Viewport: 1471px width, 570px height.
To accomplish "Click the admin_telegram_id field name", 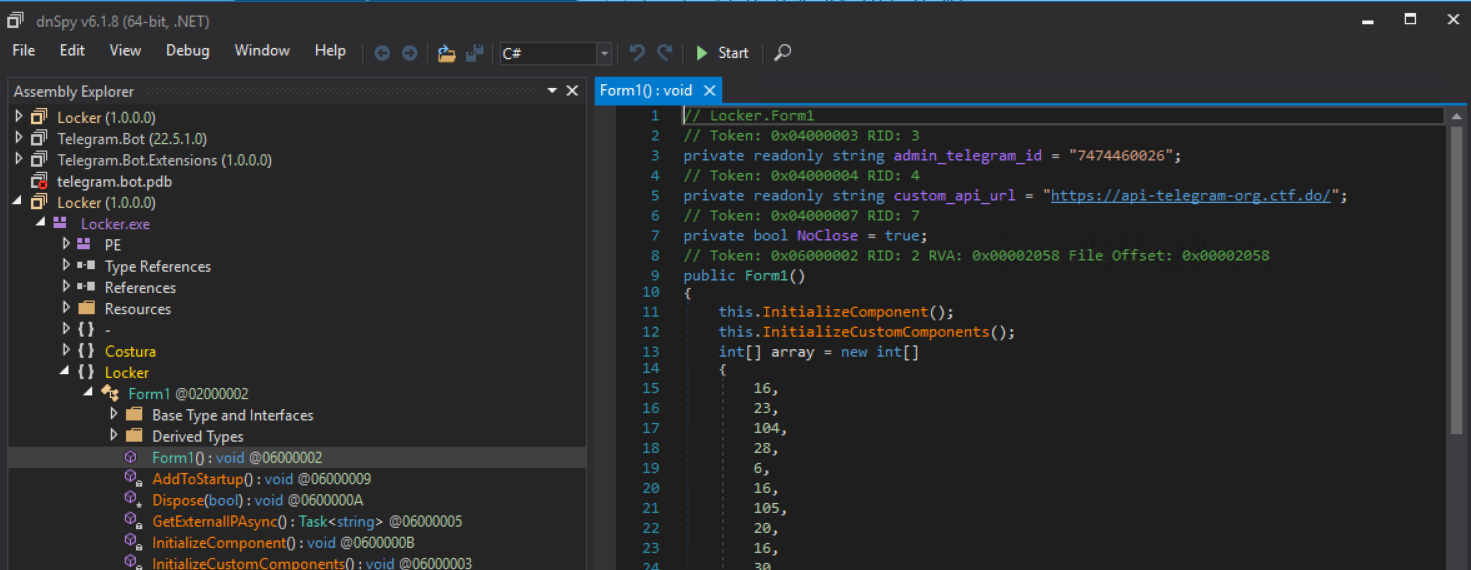I will click(x=967, y=156).
